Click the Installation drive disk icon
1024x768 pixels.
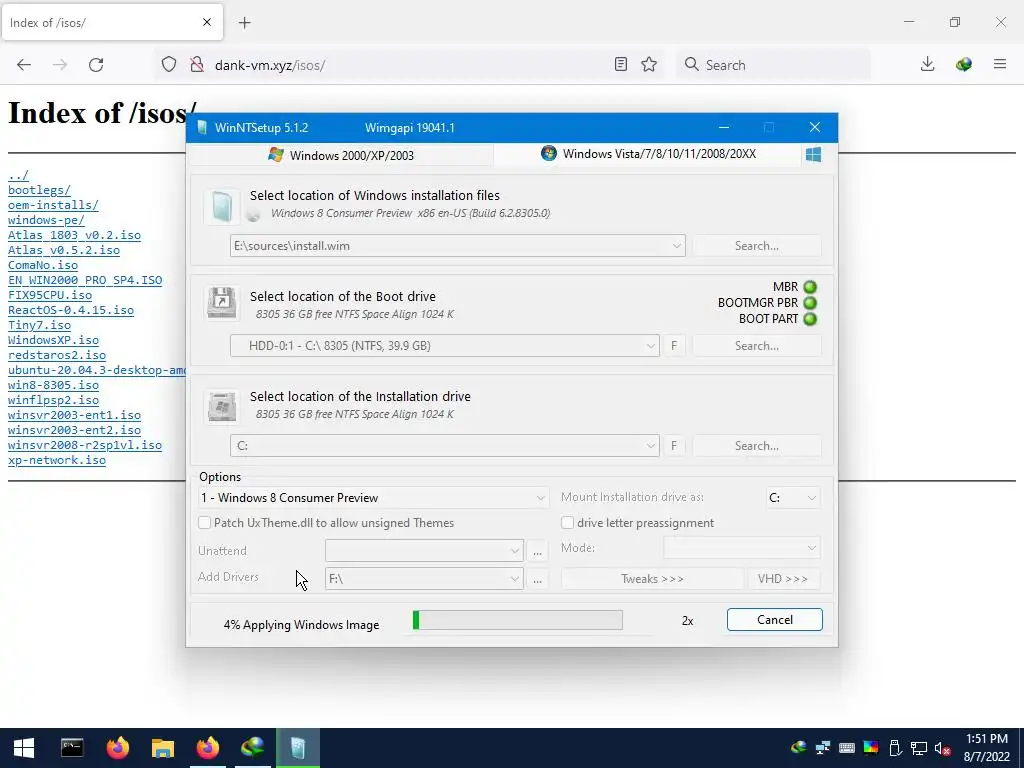pyautogui.click(x=221, y=406)
